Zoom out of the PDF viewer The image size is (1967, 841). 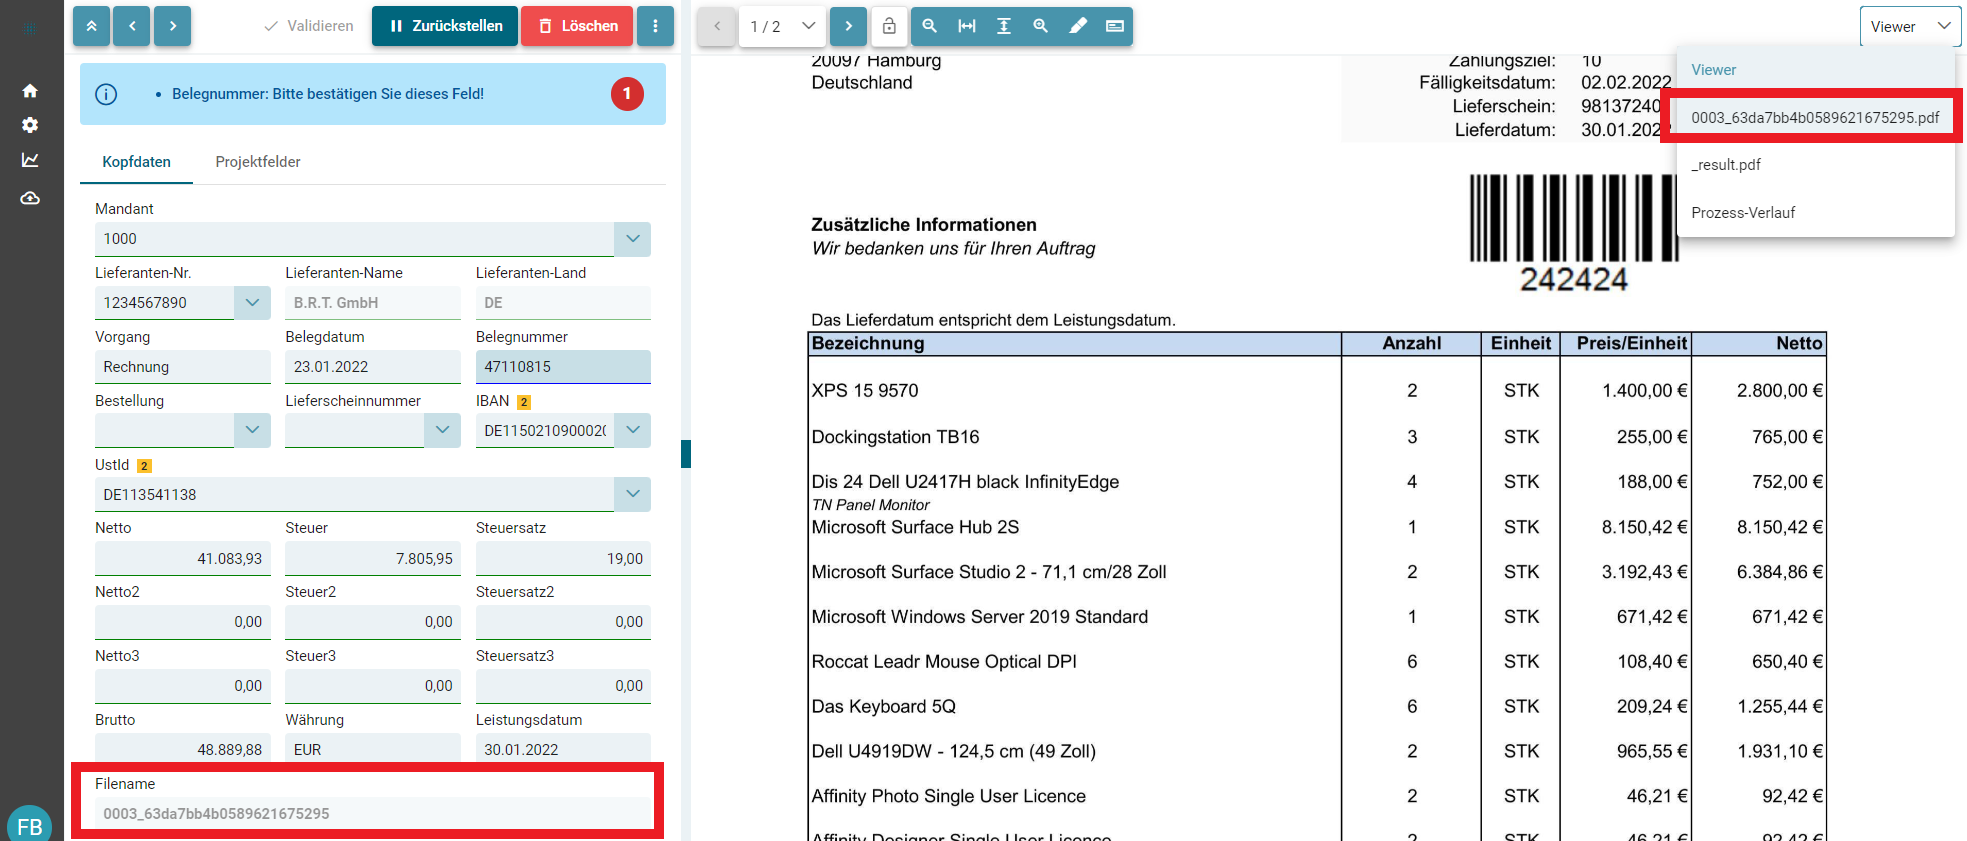[930, 26]
